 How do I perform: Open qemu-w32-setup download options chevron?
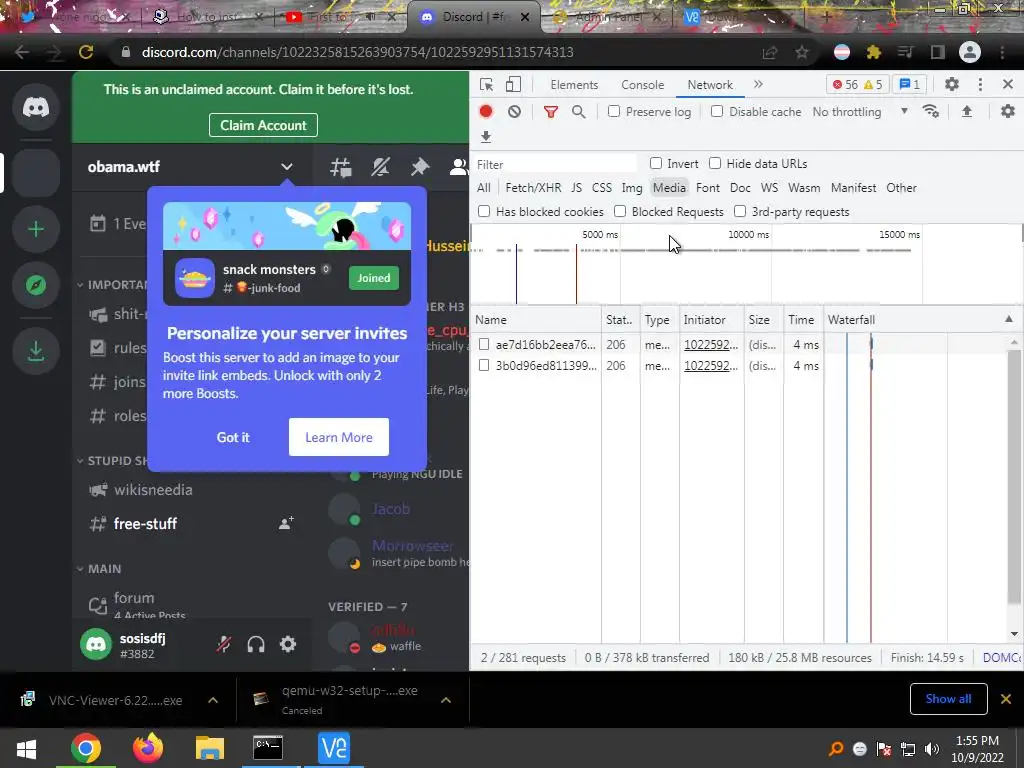coord(446,700)
